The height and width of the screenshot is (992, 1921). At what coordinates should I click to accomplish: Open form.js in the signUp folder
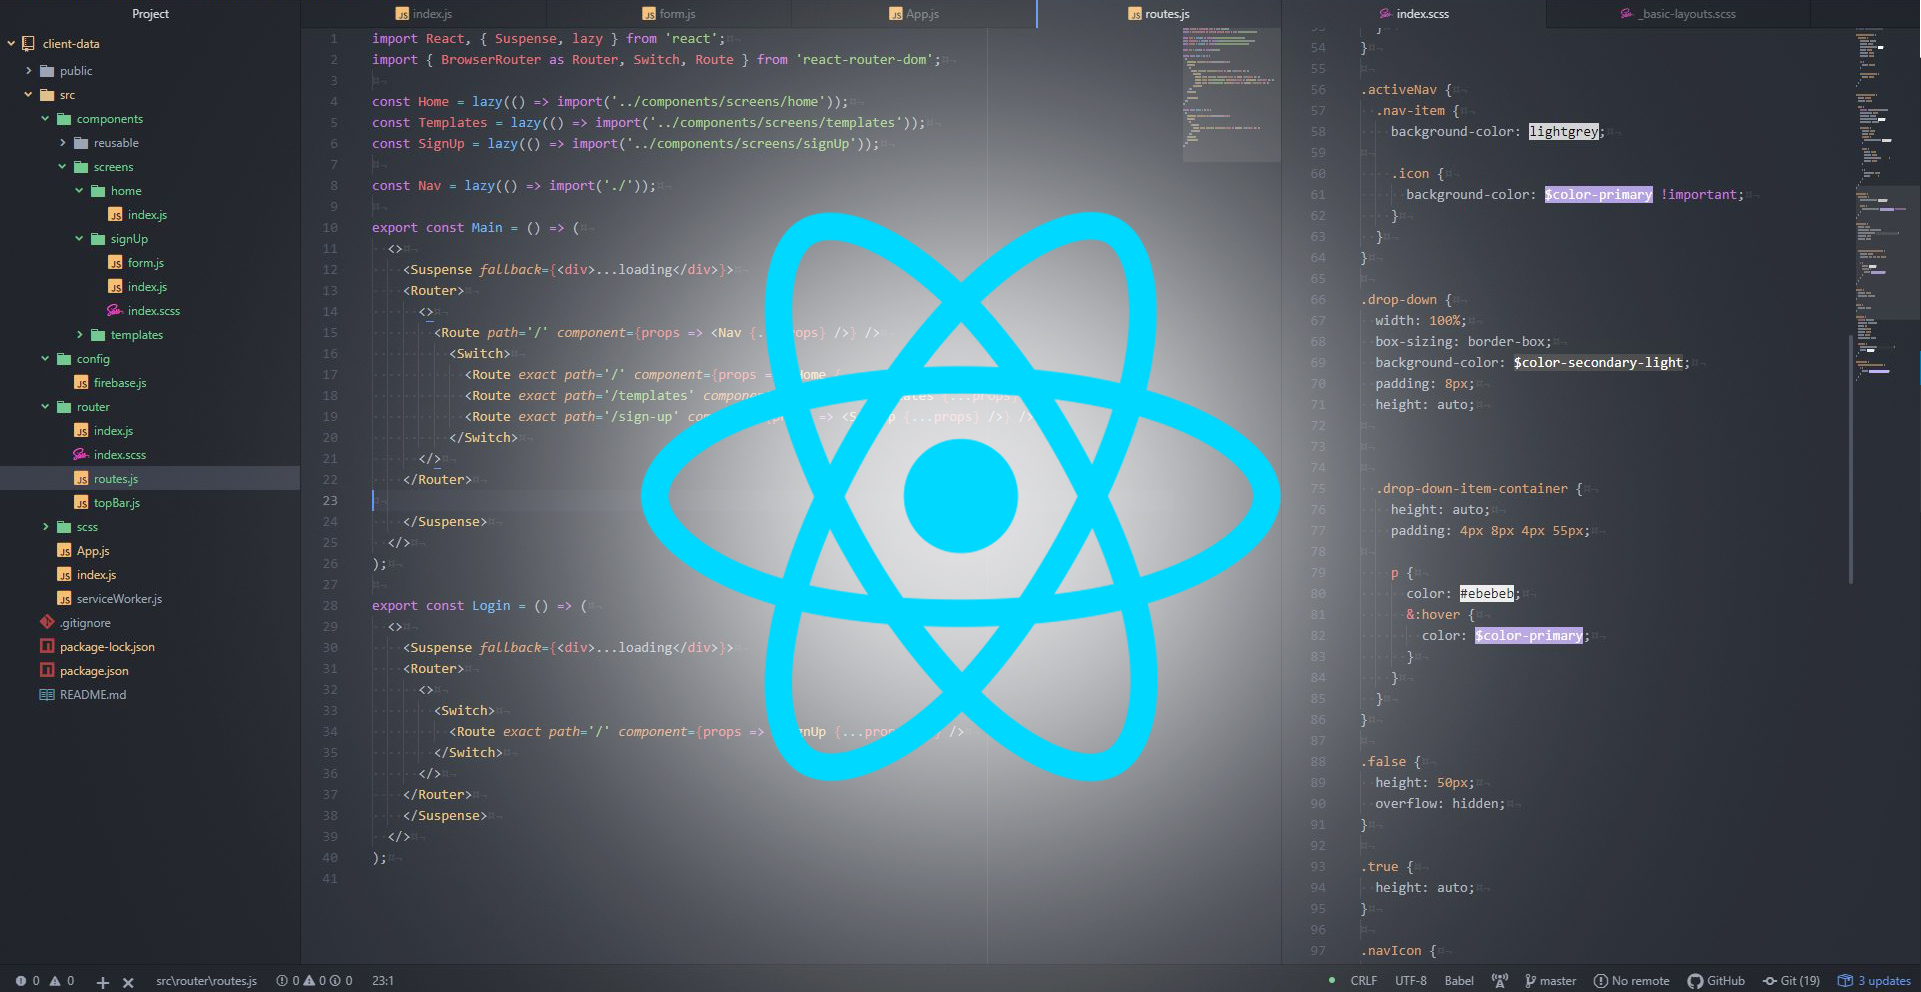[x=134, y=263]
